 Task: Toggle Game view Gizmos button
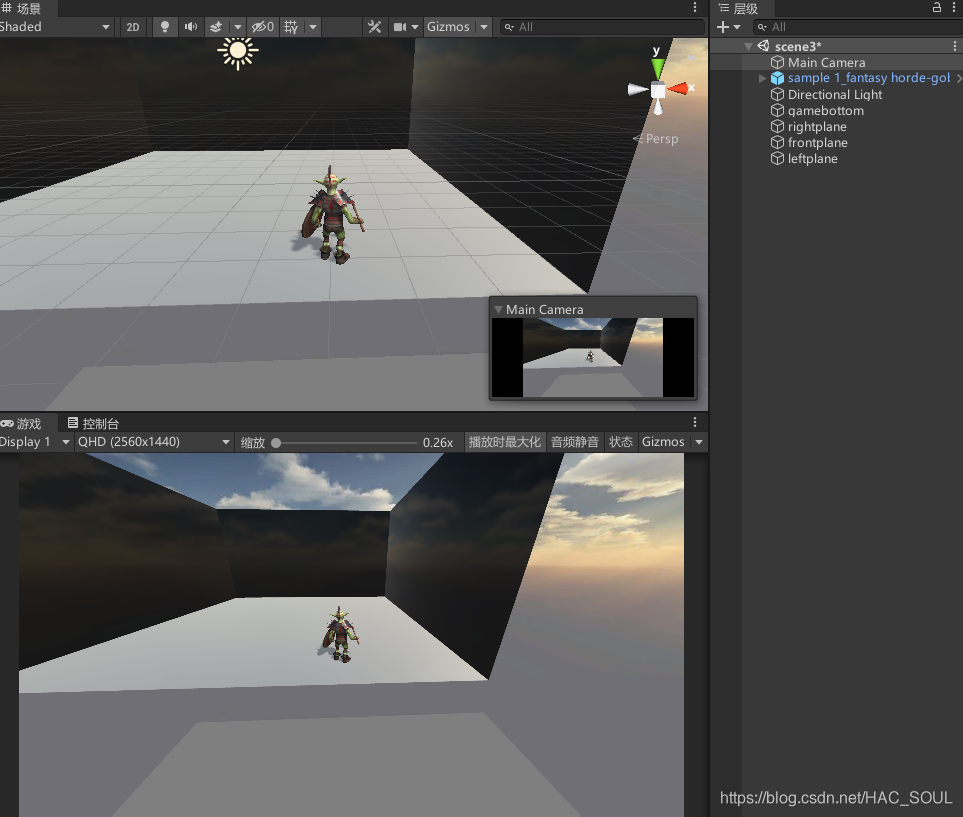click(x=663, y=442)
